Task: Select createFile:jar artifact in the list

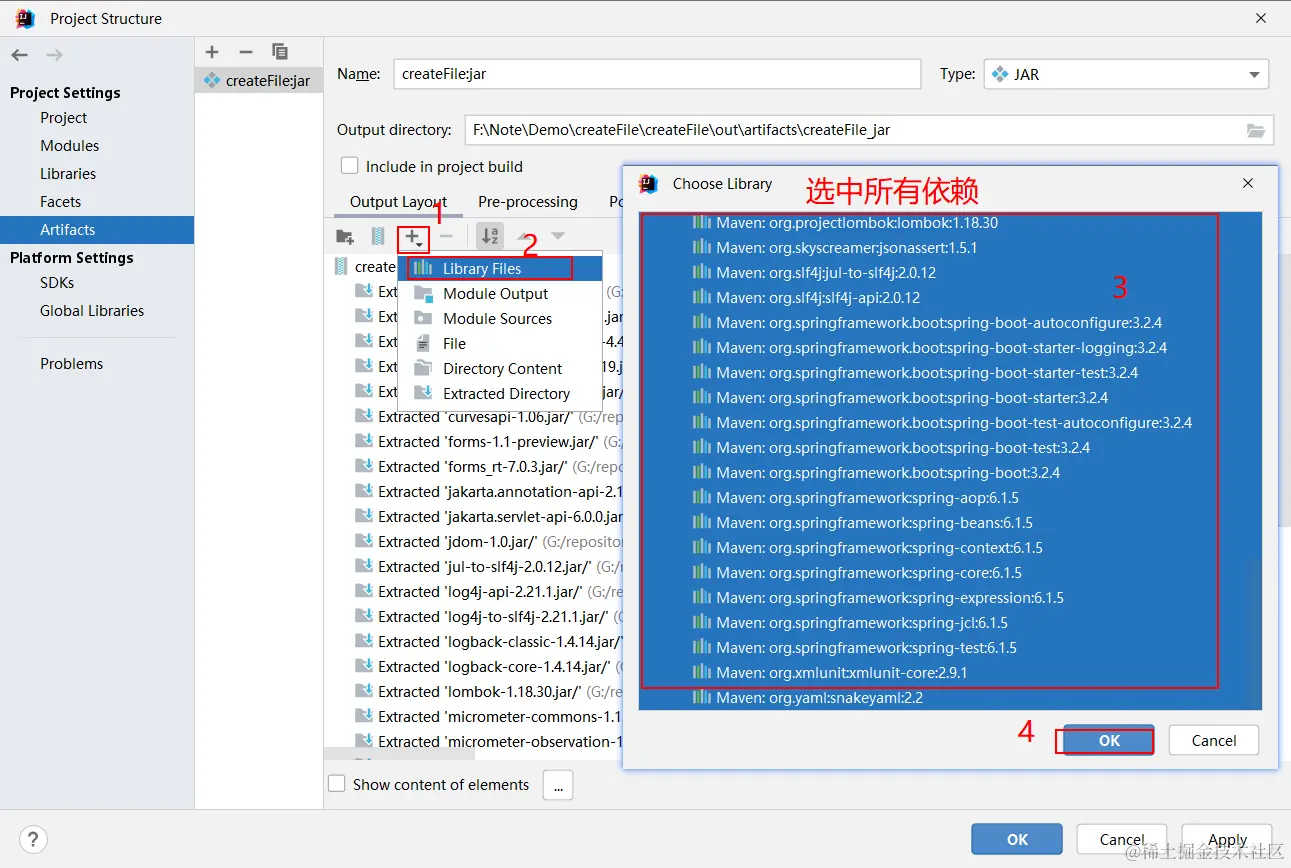Action: 259,80
